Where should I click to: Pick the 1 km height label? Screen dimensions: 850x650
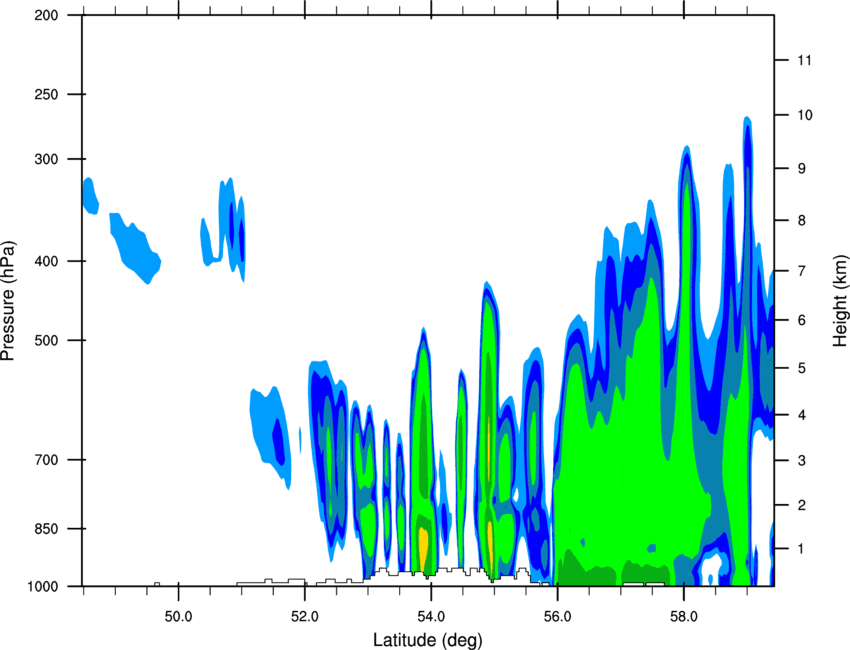tap(801, 549)
